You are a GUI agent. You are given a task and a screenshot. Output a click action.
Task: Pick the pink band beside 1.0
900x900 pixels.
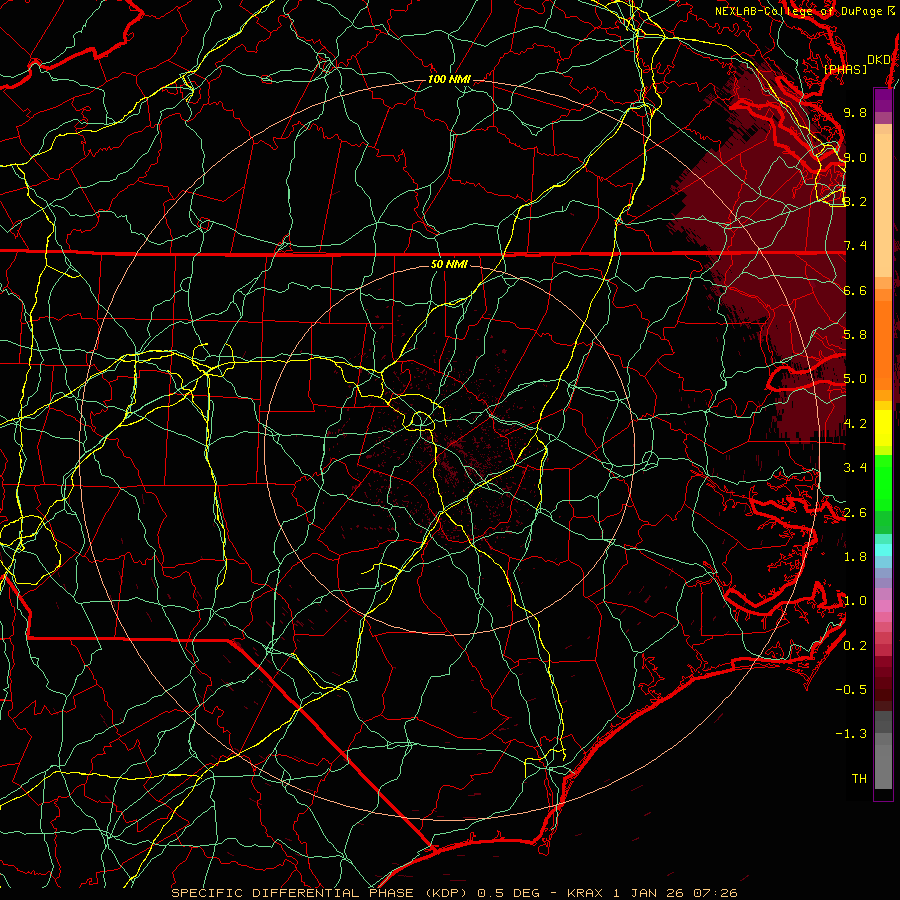883,606
